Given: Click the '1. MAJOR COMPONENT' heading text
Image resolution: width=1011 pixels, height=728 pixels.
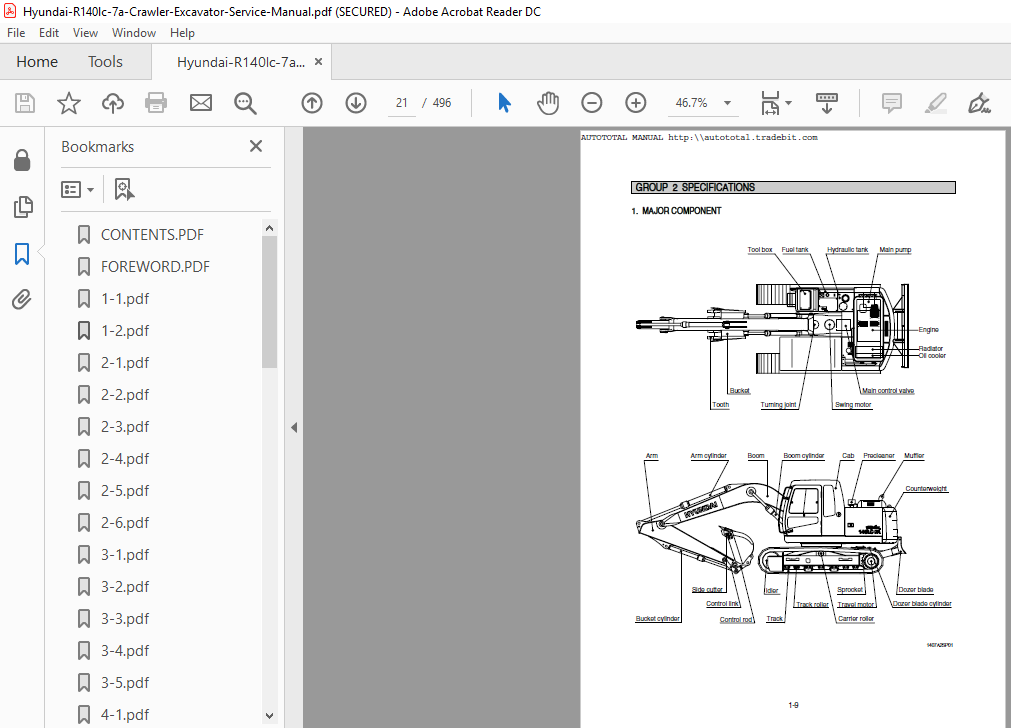Looking at the screenshot, I should [x=676, y=211].
